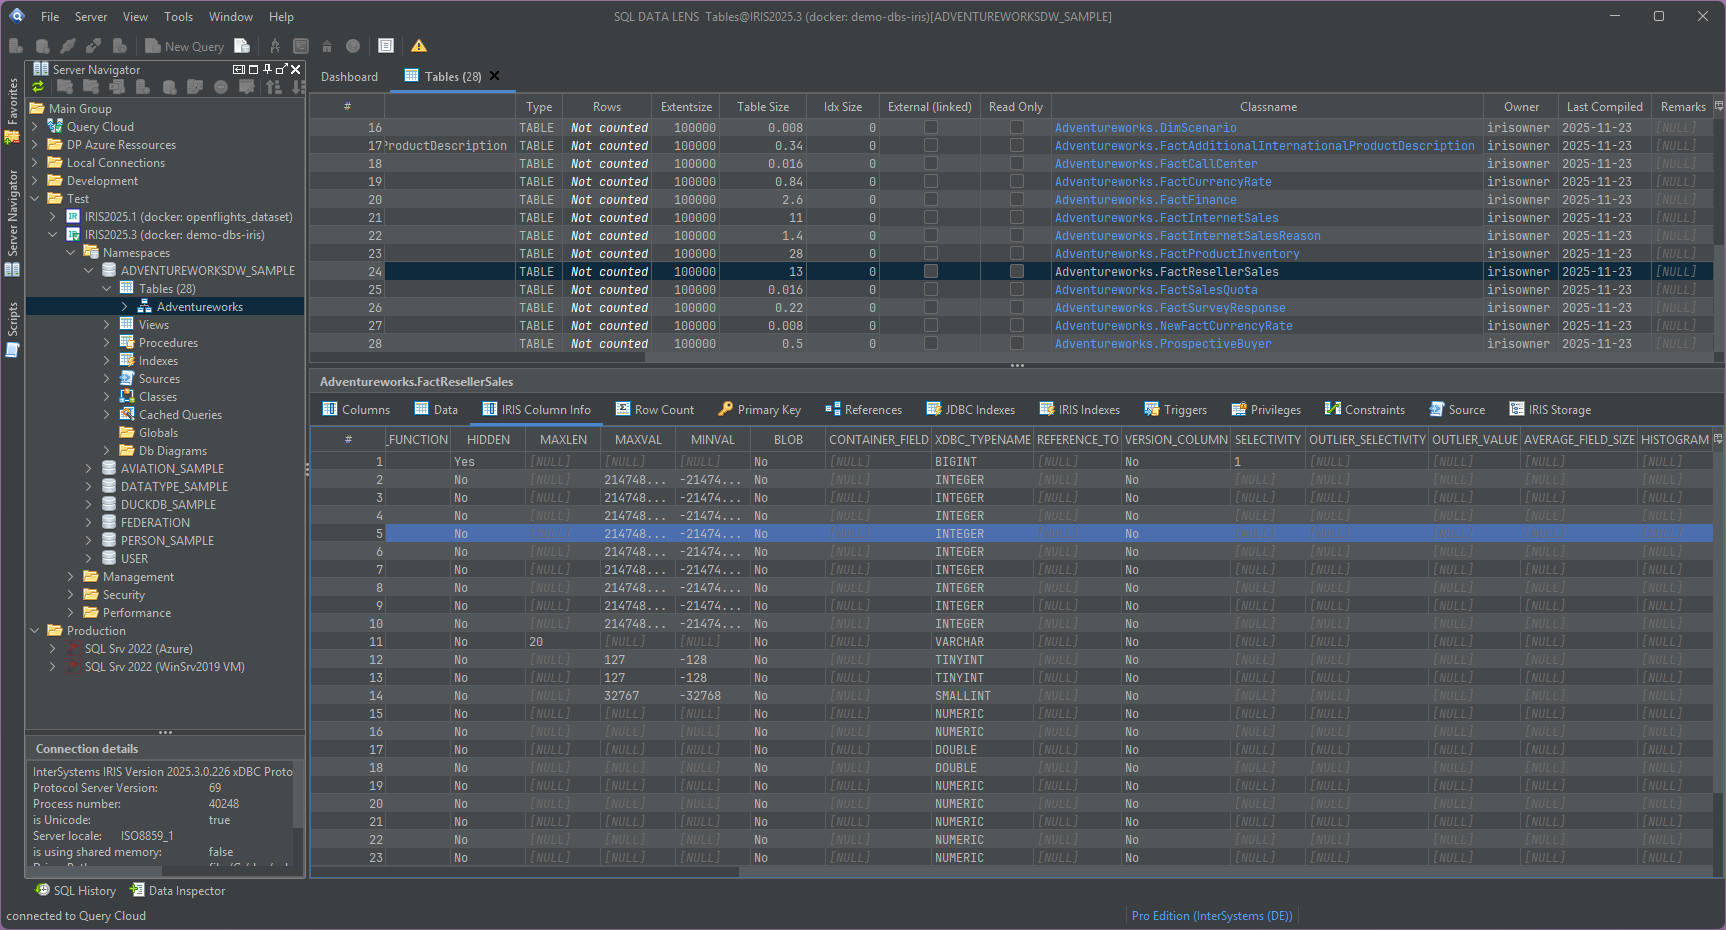The image size is (1726, 930).
Task: Click the remove (minus) icon in the navigator toolbar
Action: (x=221, y=87)
